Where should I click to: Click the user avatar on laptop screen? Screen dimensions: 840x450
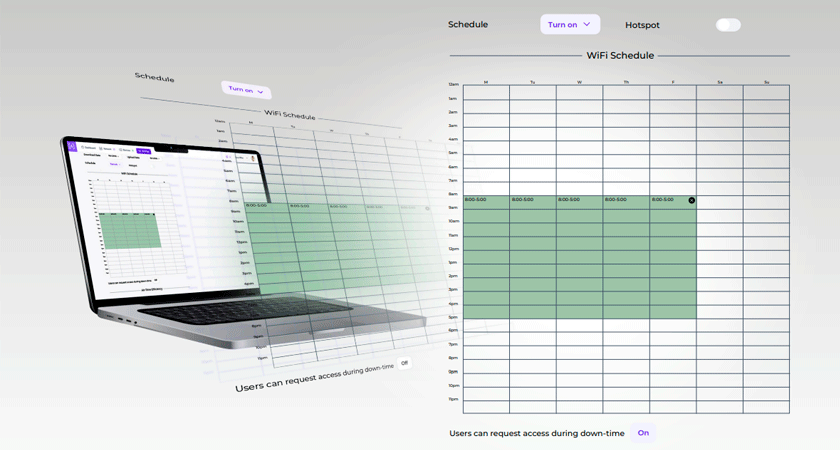(251, 157)
